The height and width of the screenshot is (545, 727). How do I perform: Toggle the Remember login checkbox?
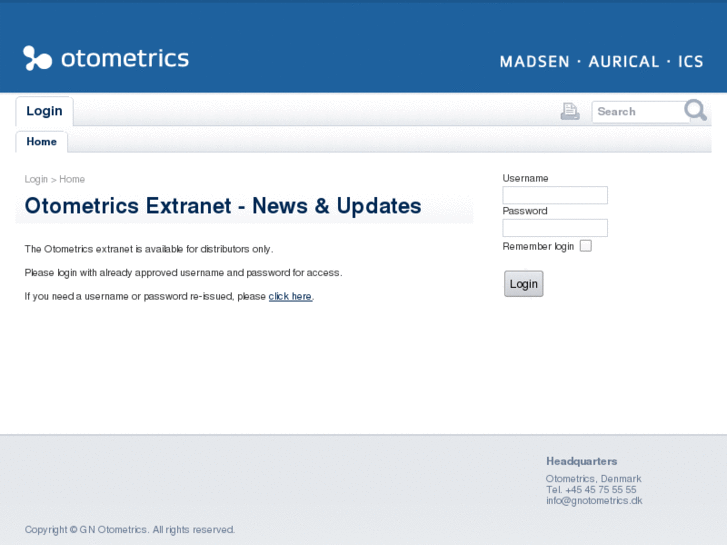[x=586, y=246]
